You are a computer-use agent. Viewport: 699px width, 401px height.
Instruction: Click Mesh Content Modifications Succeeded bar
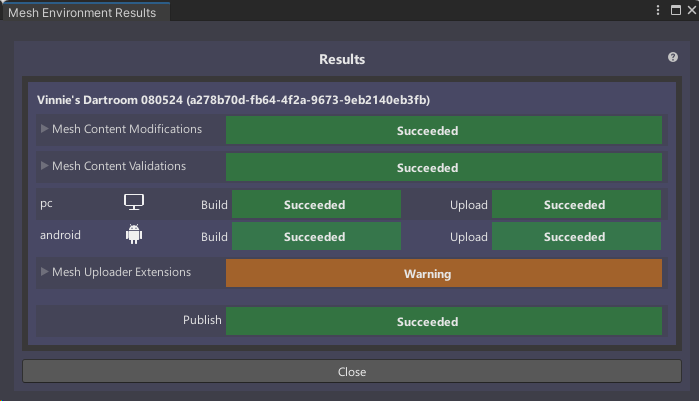click(x=444, y=130)
